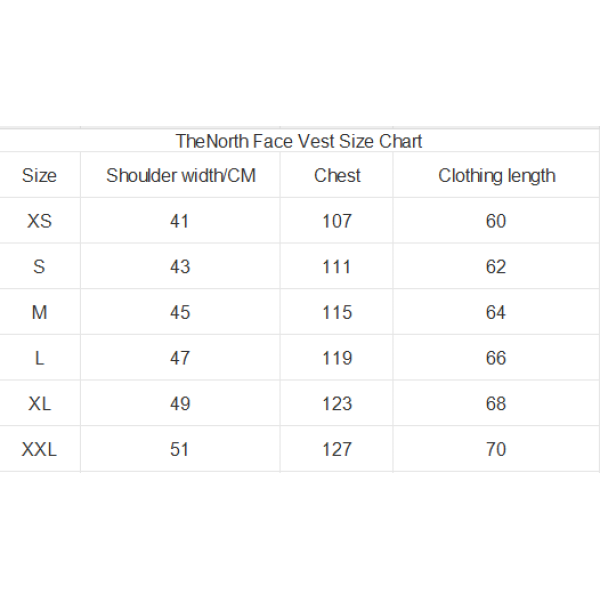Select shoulder width value 51
600x600 pixels.
pos(179,449)
